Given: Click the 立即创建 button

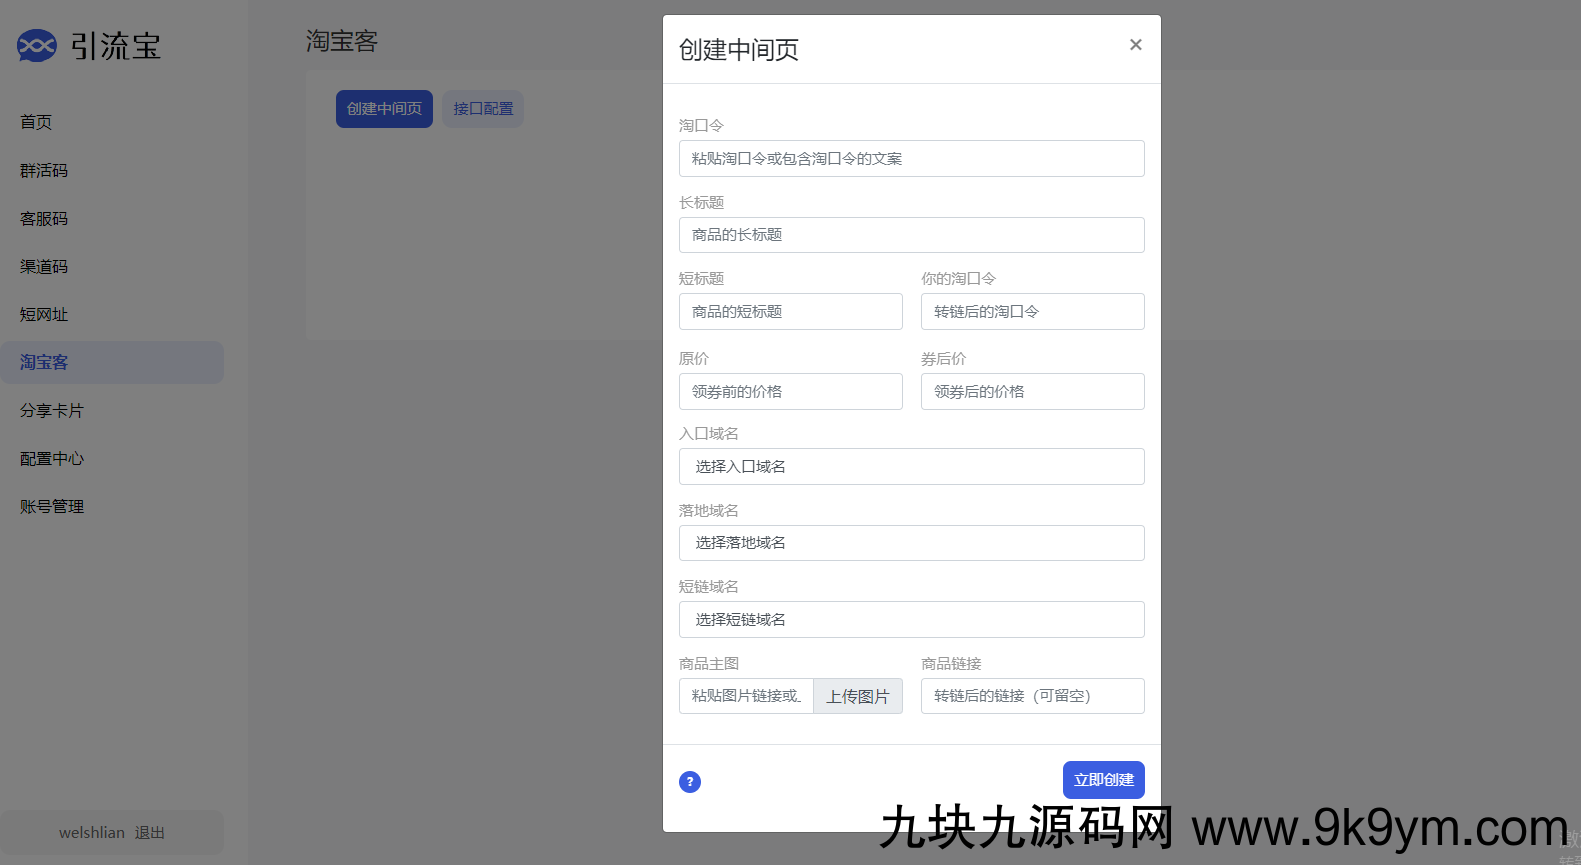Looking at the screenshot, I should click(1103, 780).
